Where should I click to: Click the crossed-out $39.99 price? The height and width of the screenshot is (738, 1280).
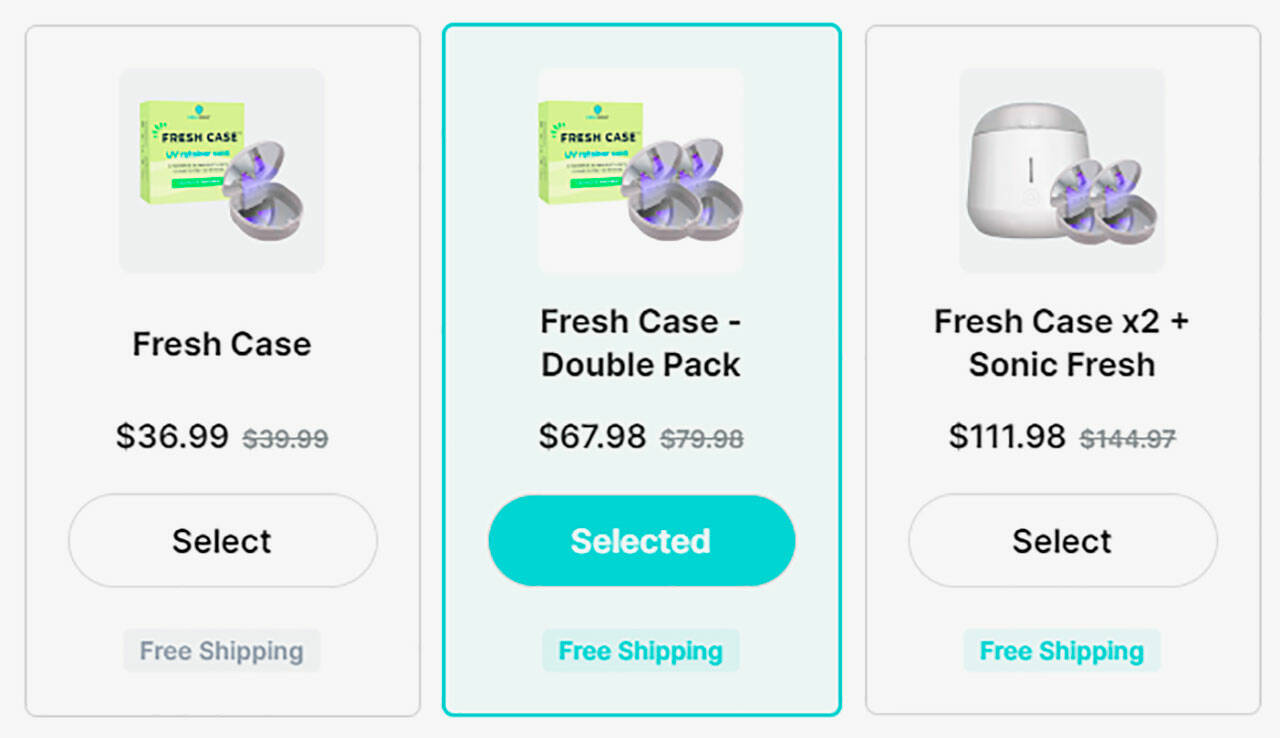coord(285,438)
